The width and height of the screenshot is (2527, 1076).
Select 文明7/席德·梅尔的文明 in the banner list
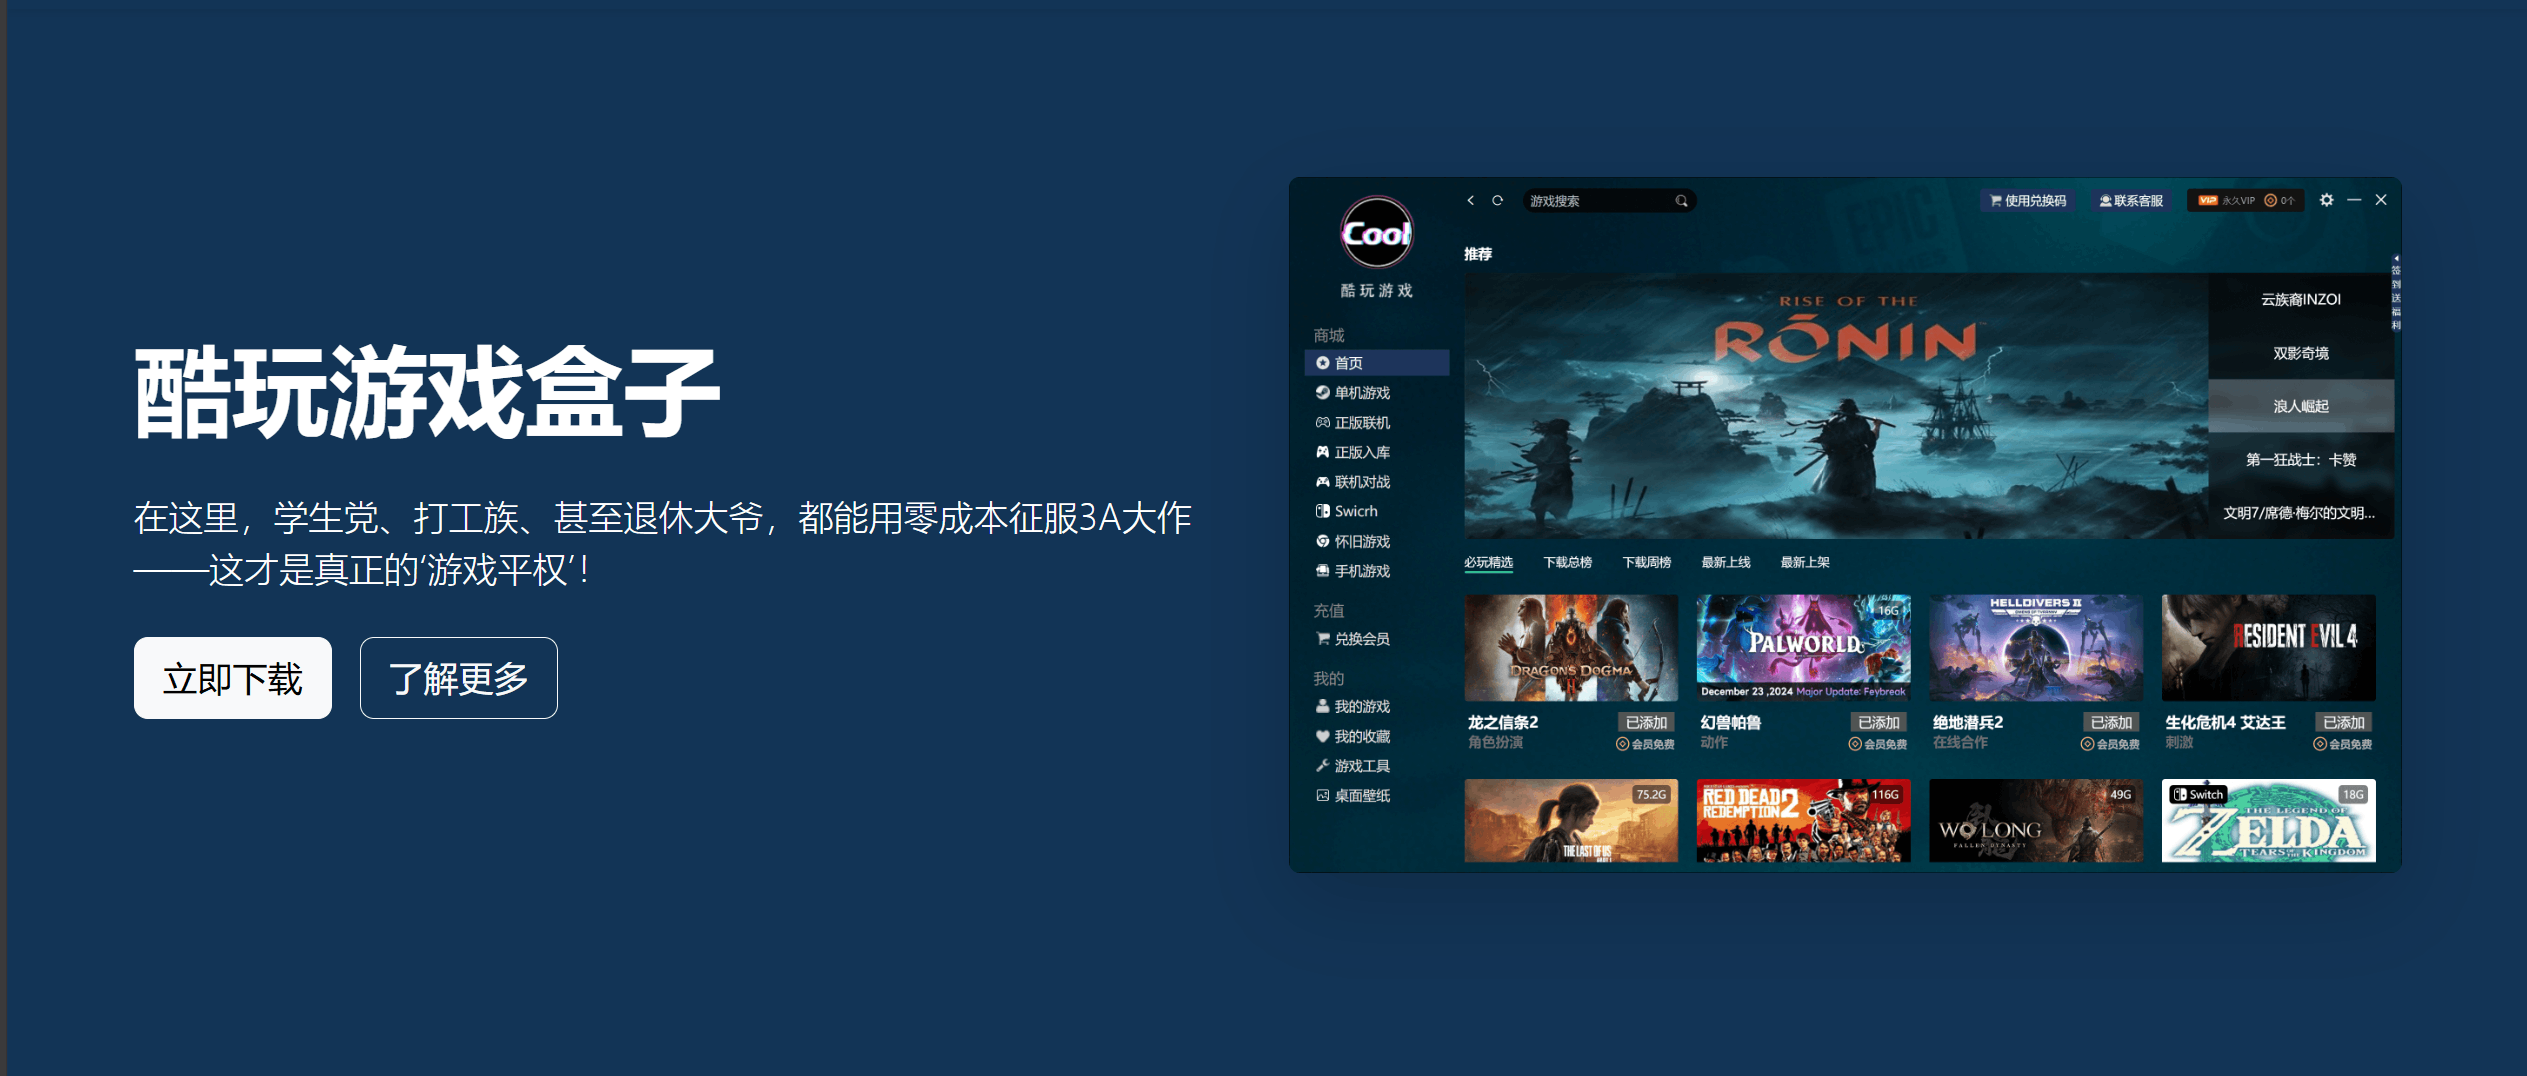pyautogui.click(x=2301, y=513)
